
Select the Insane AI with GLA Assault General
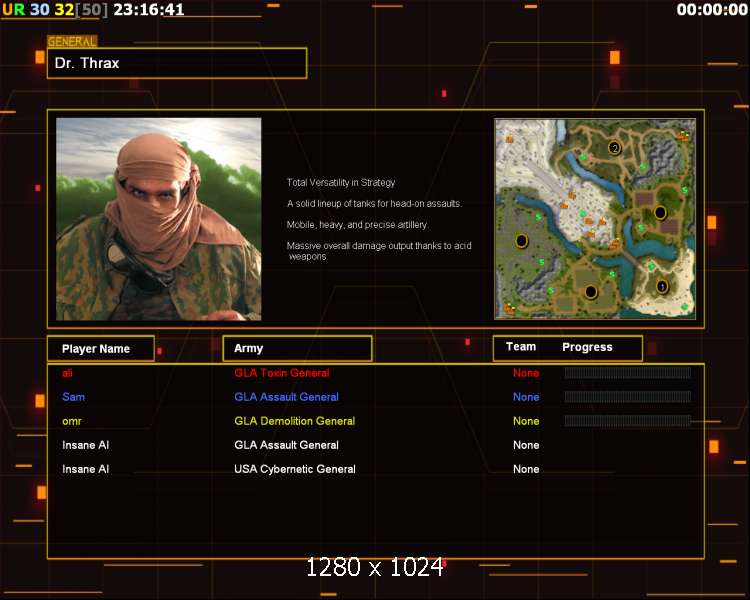tap(86, 445)
